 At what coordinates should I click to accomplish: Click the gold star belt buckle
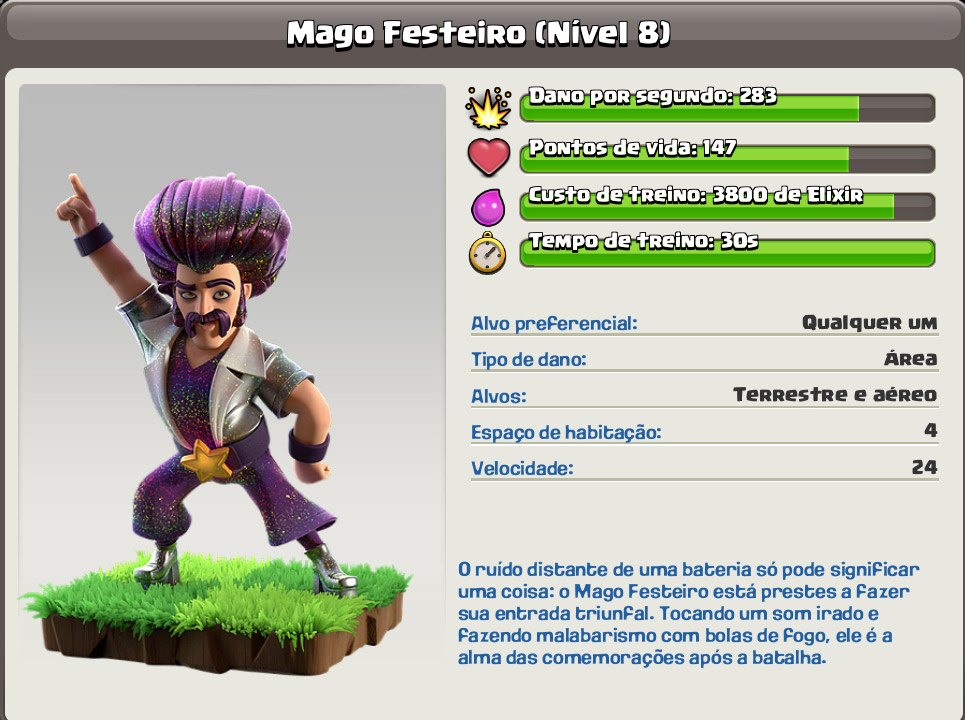click(206, 460)
